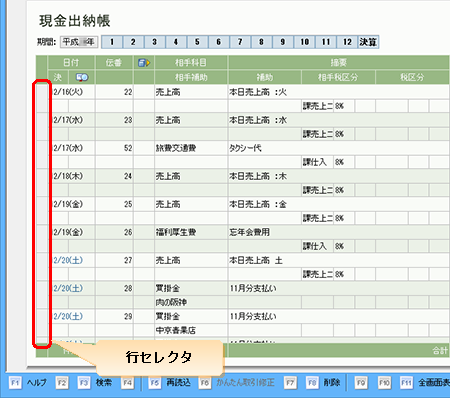
Task: Select month 10 period button
Action: tap(304, 42)
